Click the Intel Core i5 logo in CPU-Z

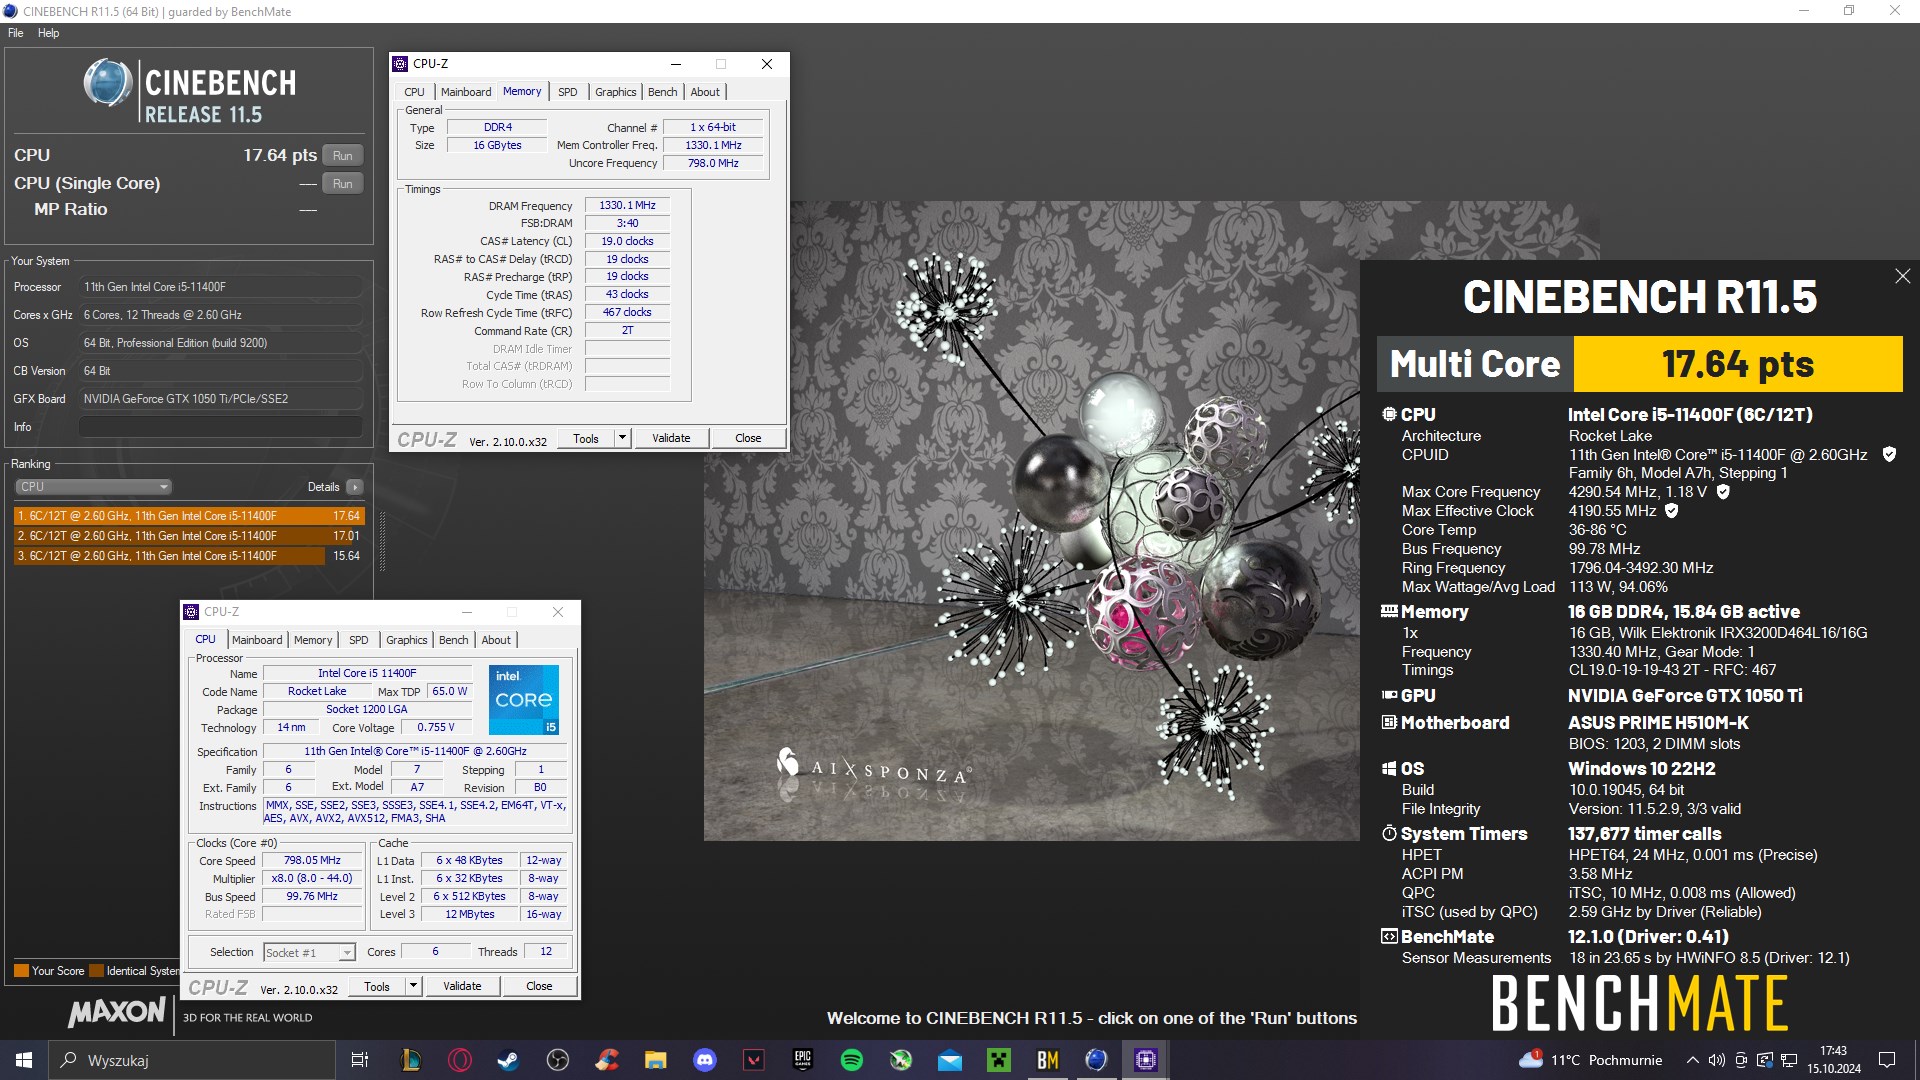click(x=524, y=699)
